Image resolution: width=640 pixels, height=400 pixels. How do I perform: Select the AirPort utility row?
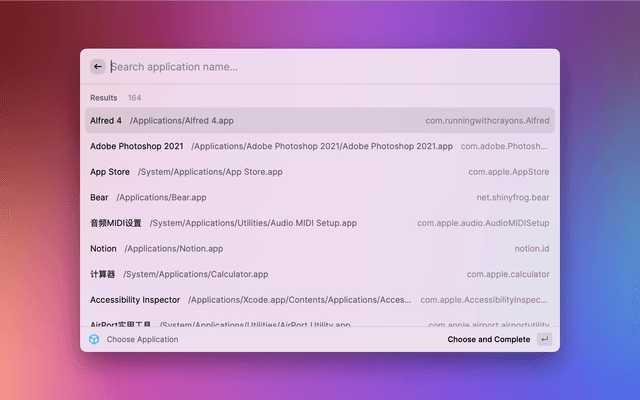pyautogui.click(x=121, y=323)
